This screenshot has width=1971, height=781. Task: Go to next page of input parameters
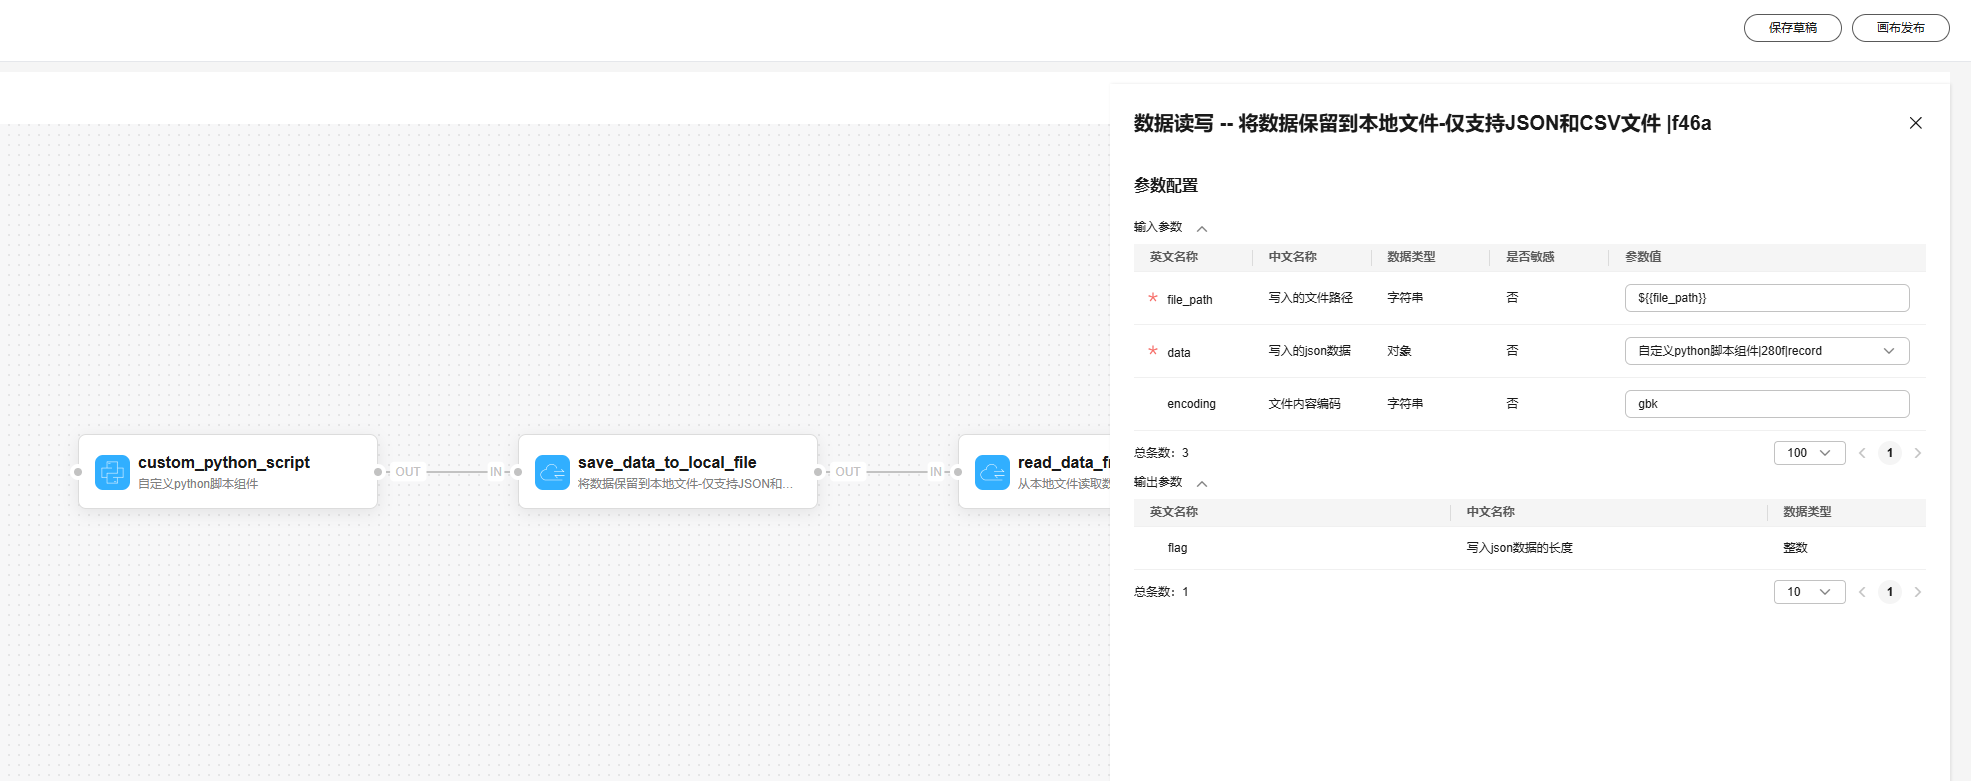click(1917, 453)
